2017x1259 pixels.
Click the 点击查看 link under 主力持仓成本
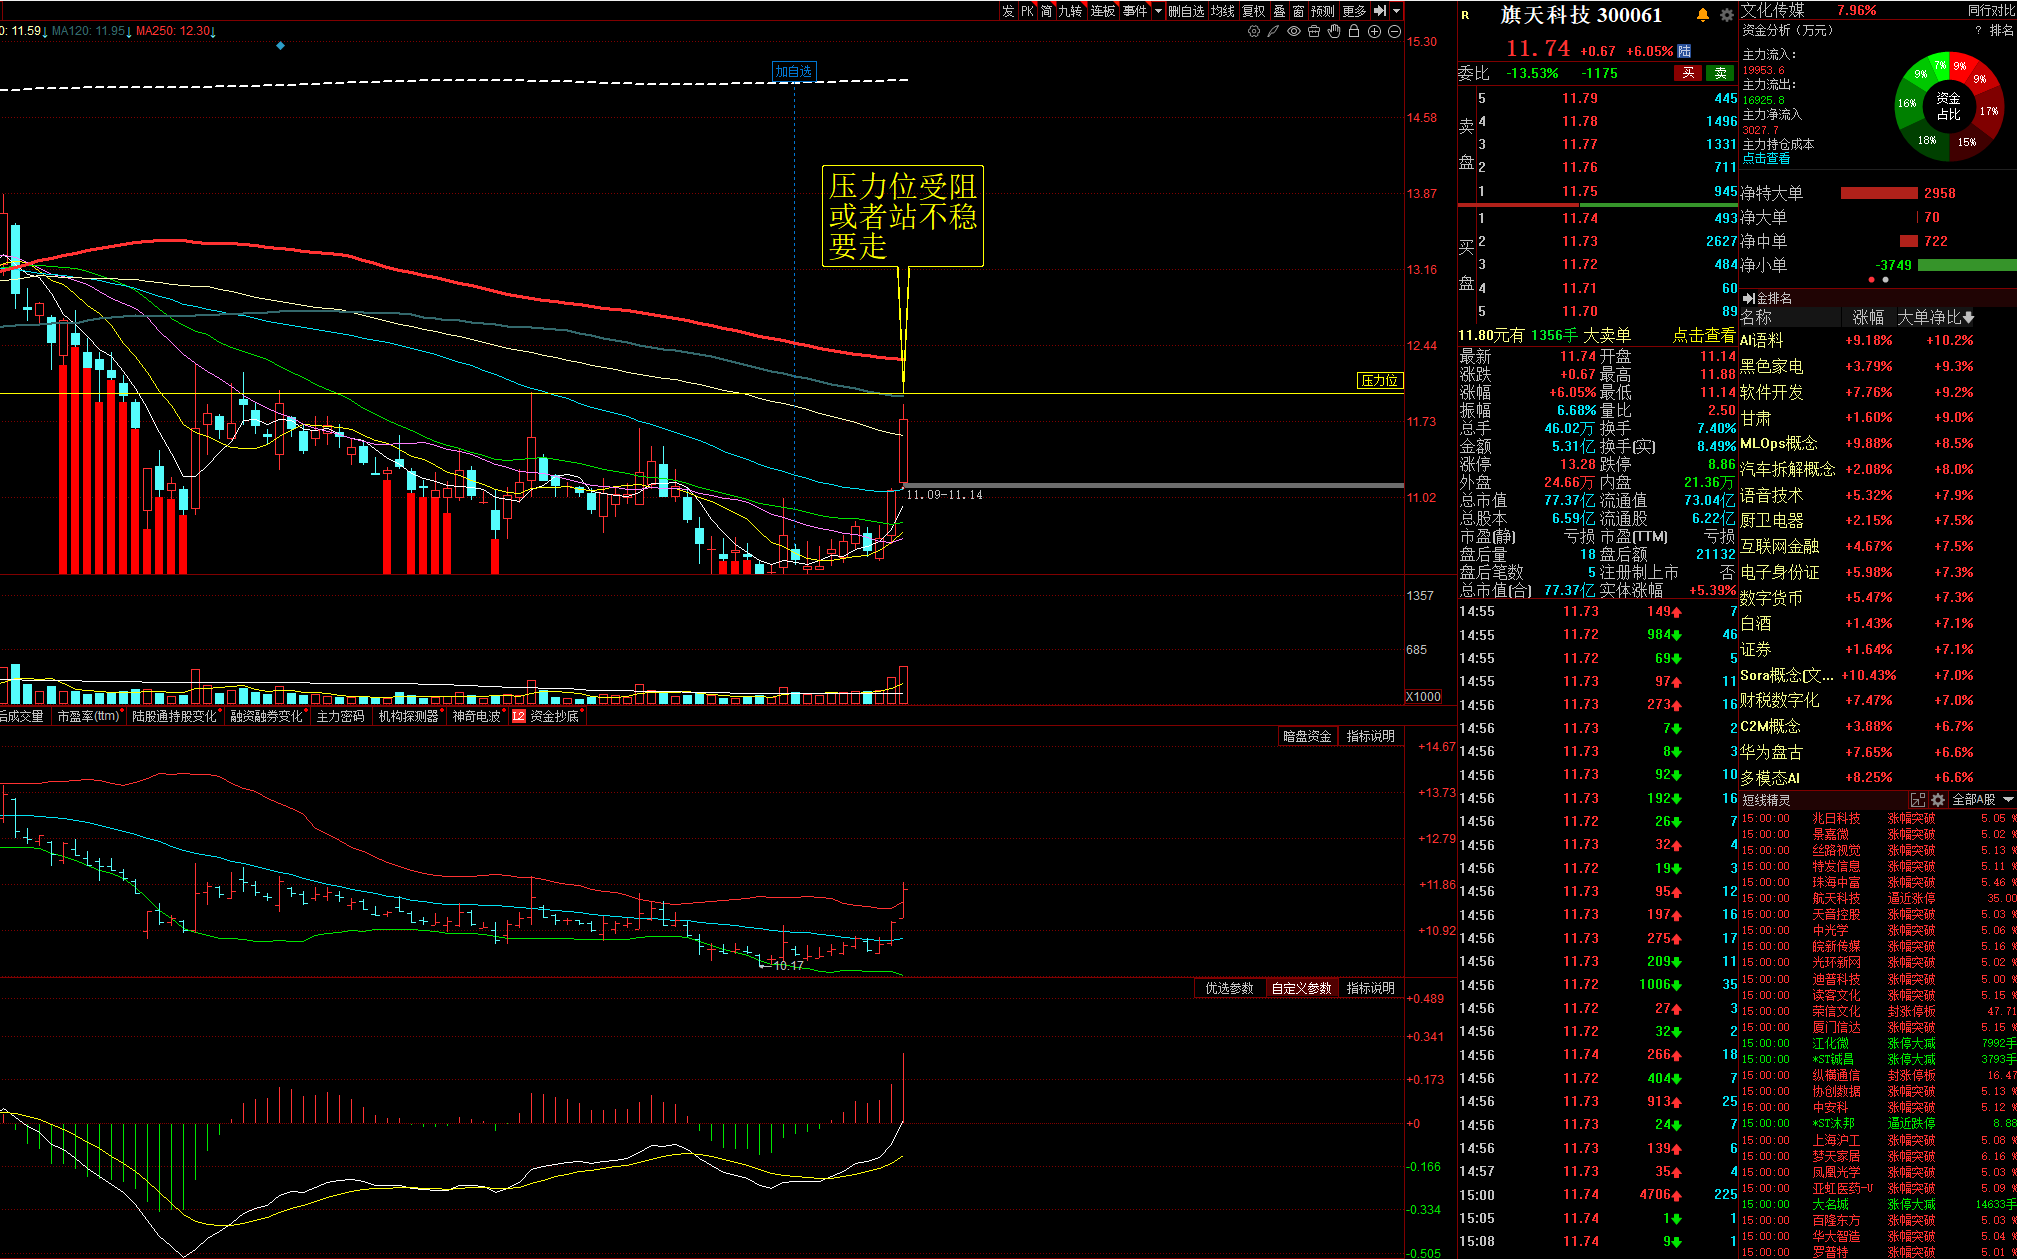[x=1766, y=158]
